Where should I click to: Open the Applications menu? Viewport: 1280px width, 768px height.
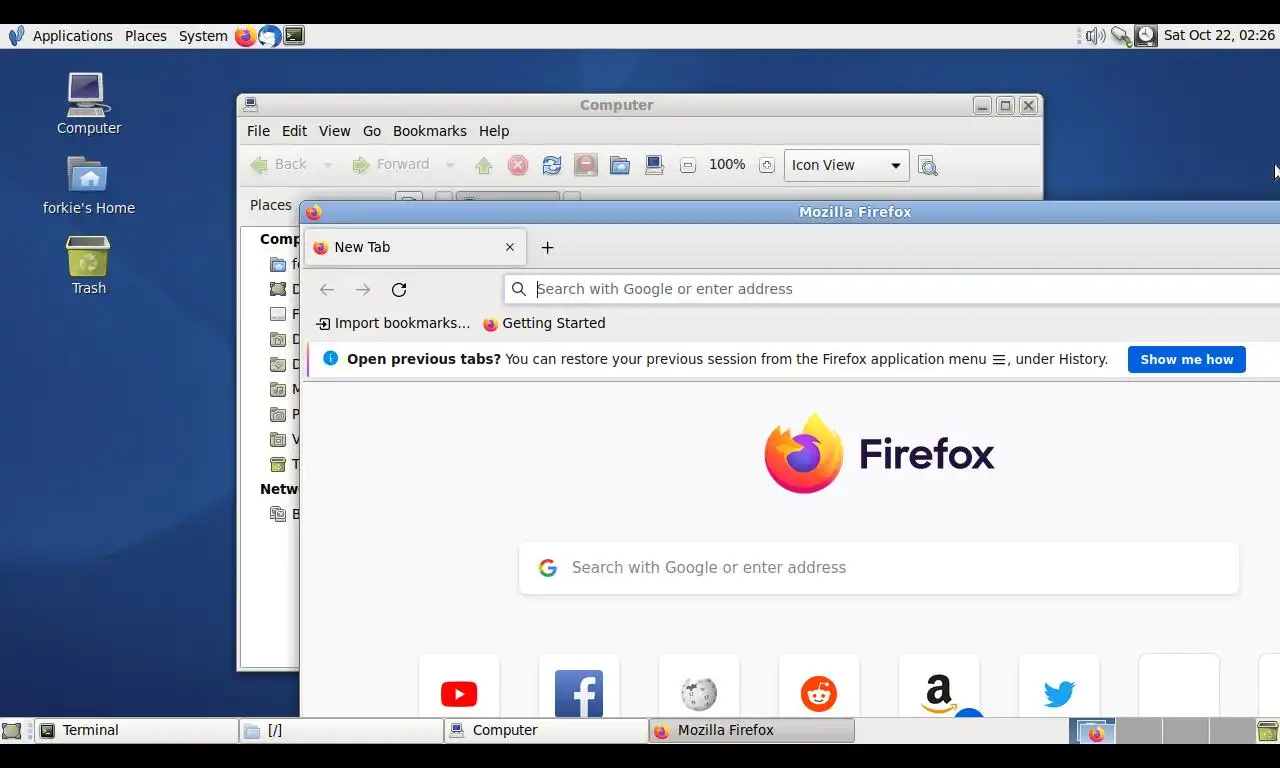pyautogui.click(x=72, y=36)
